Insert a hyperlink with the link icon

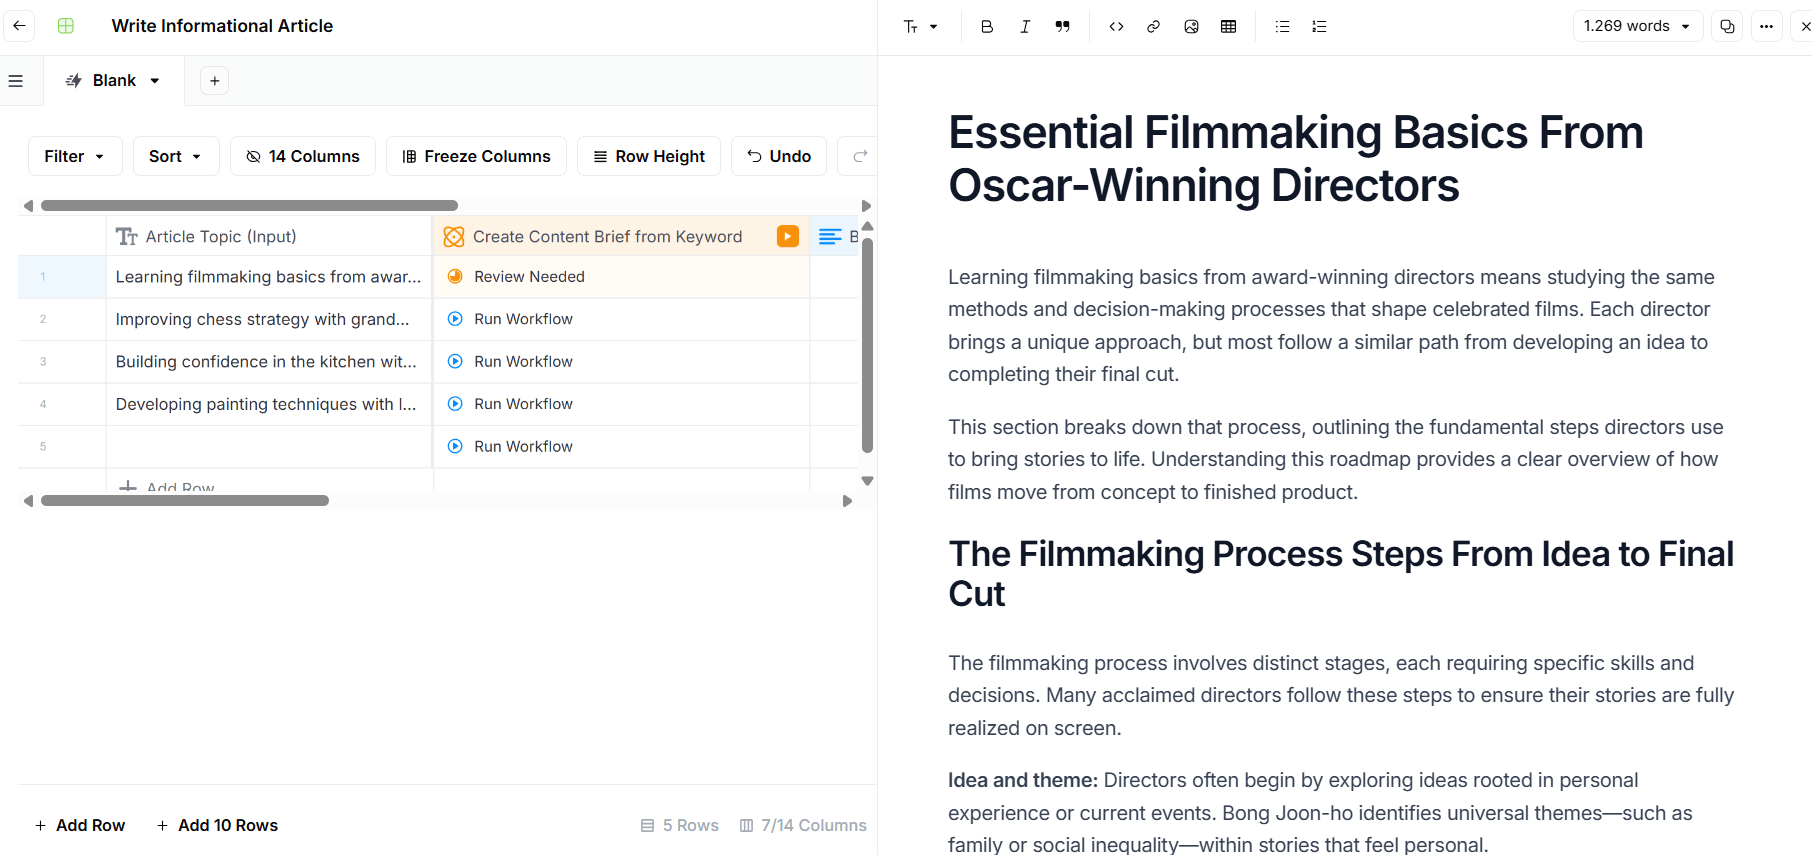[x=1153, y=27]
